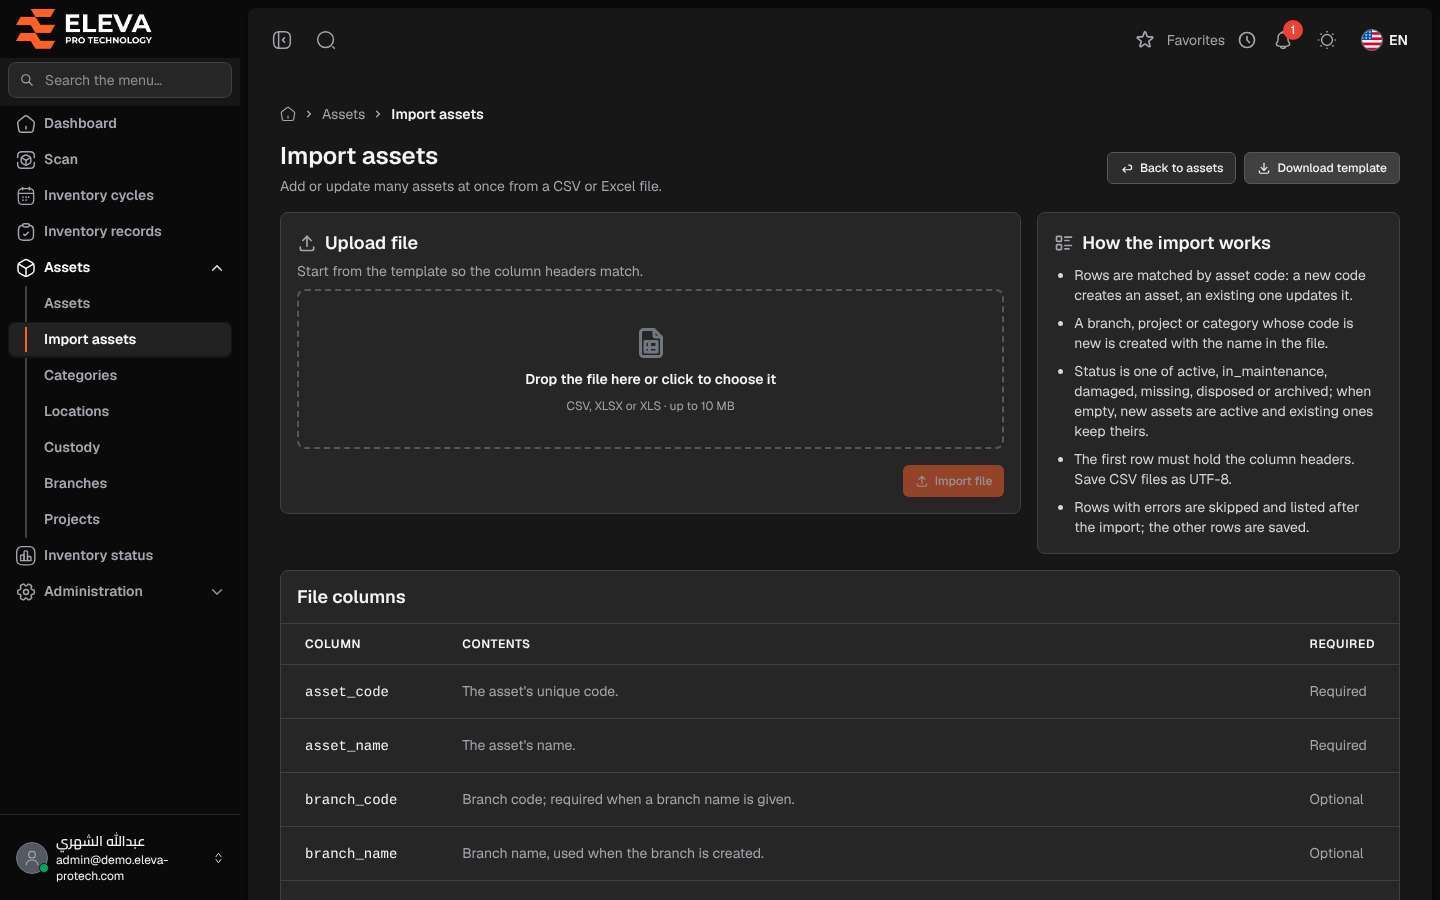Click the file drop zone to choose file

(650, 369)
